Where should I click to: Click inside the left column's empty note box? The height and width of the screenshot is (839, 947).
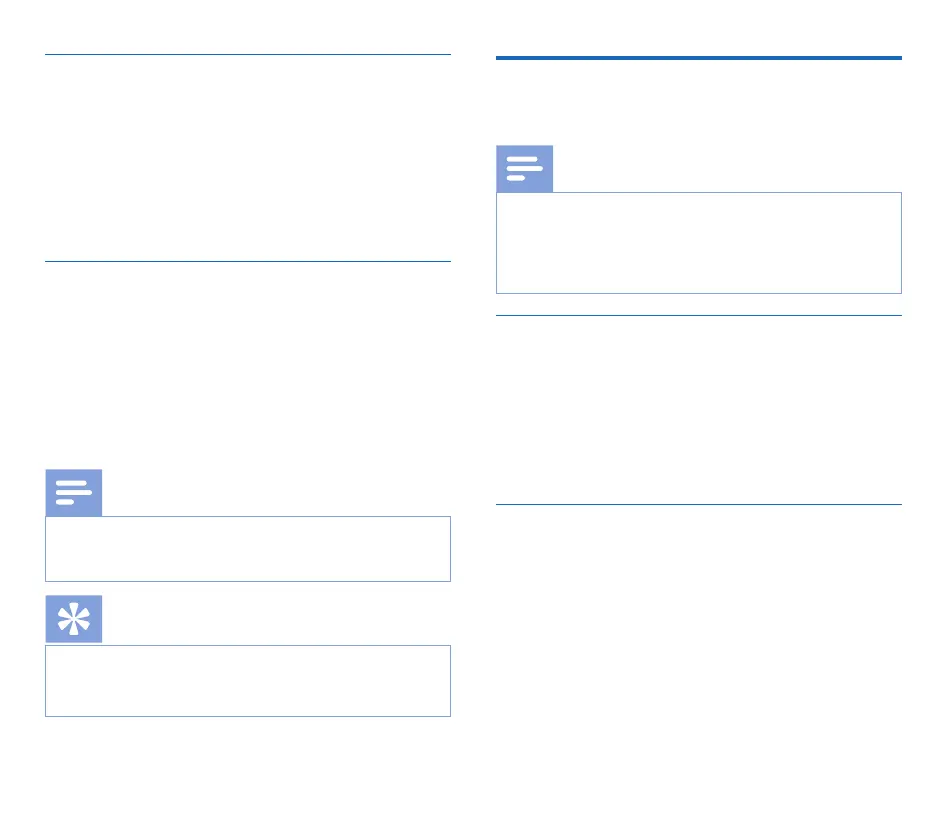click(x=247, y=549)
